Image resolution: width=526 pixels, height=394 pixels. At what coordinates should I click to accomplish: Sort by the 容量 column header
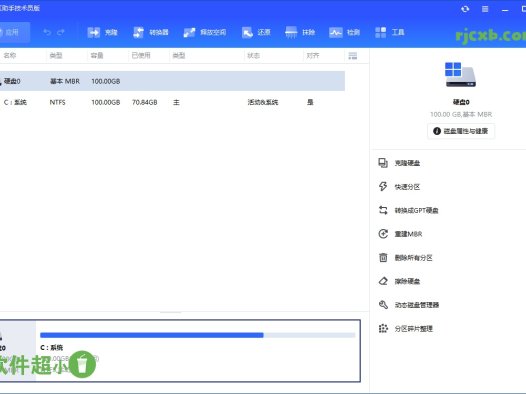pos(97,55)
